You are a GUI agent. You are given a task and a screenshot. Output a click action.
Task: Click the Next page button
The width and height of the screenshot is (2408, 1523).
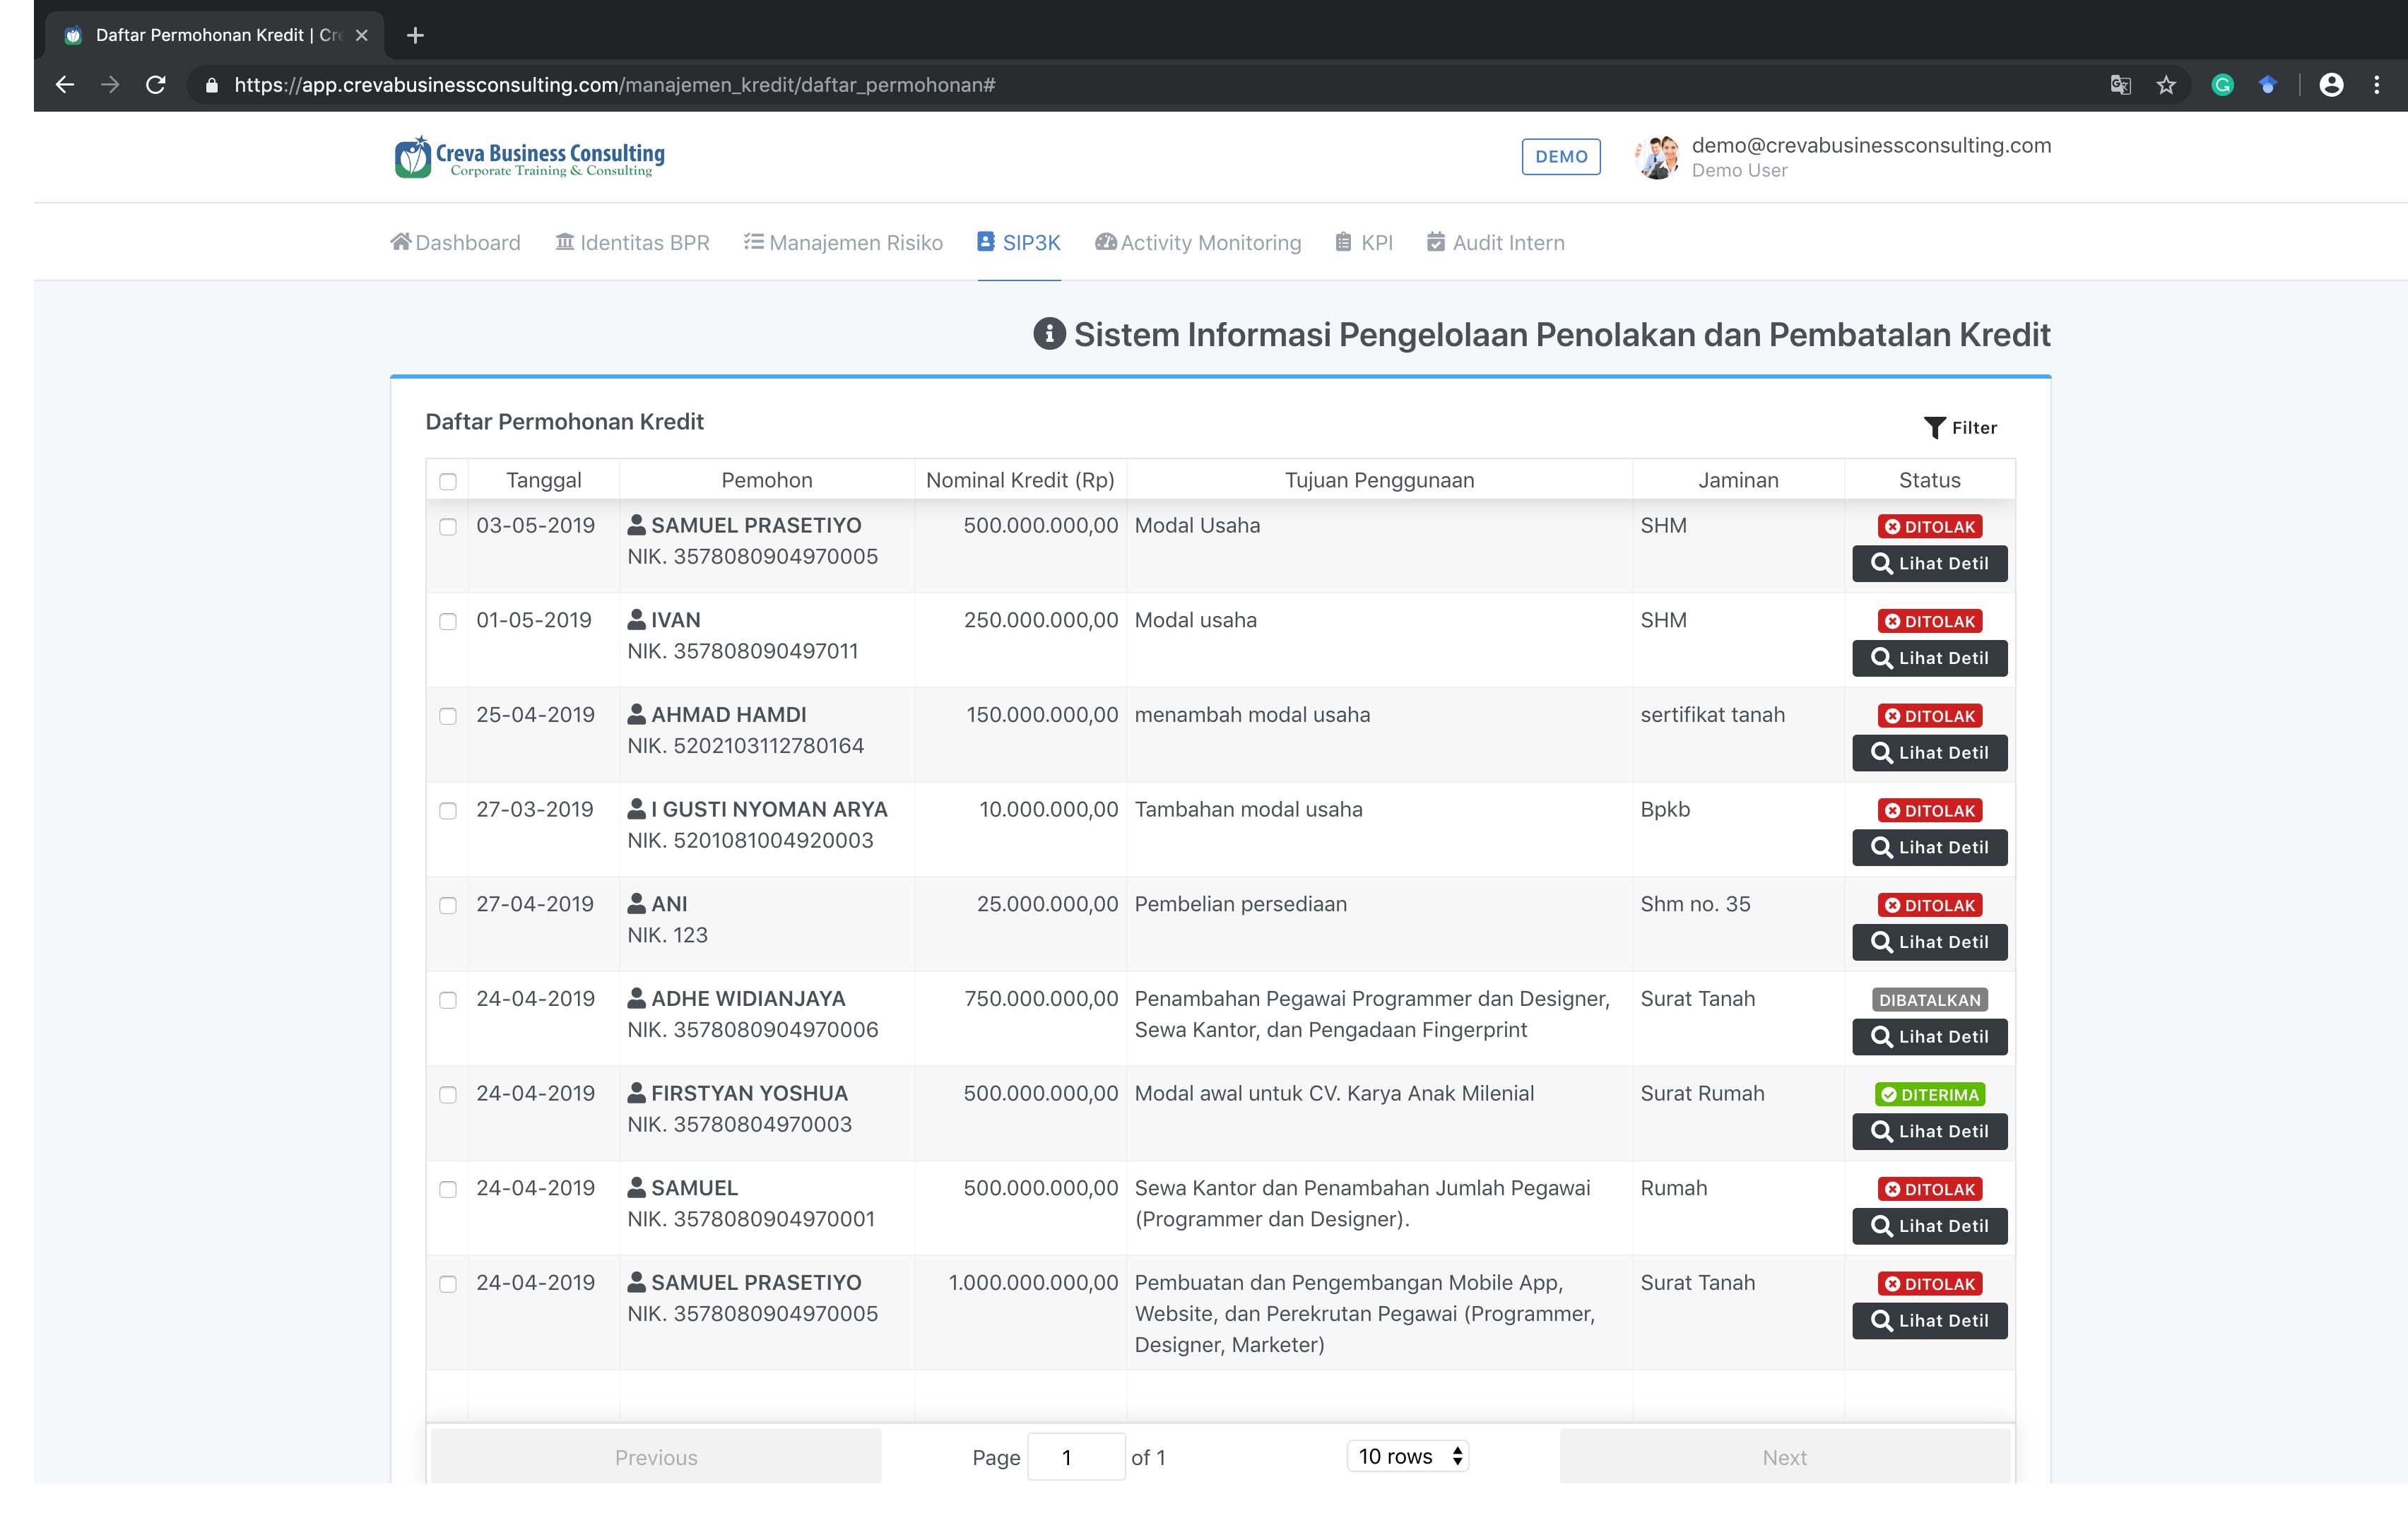1784,1457
